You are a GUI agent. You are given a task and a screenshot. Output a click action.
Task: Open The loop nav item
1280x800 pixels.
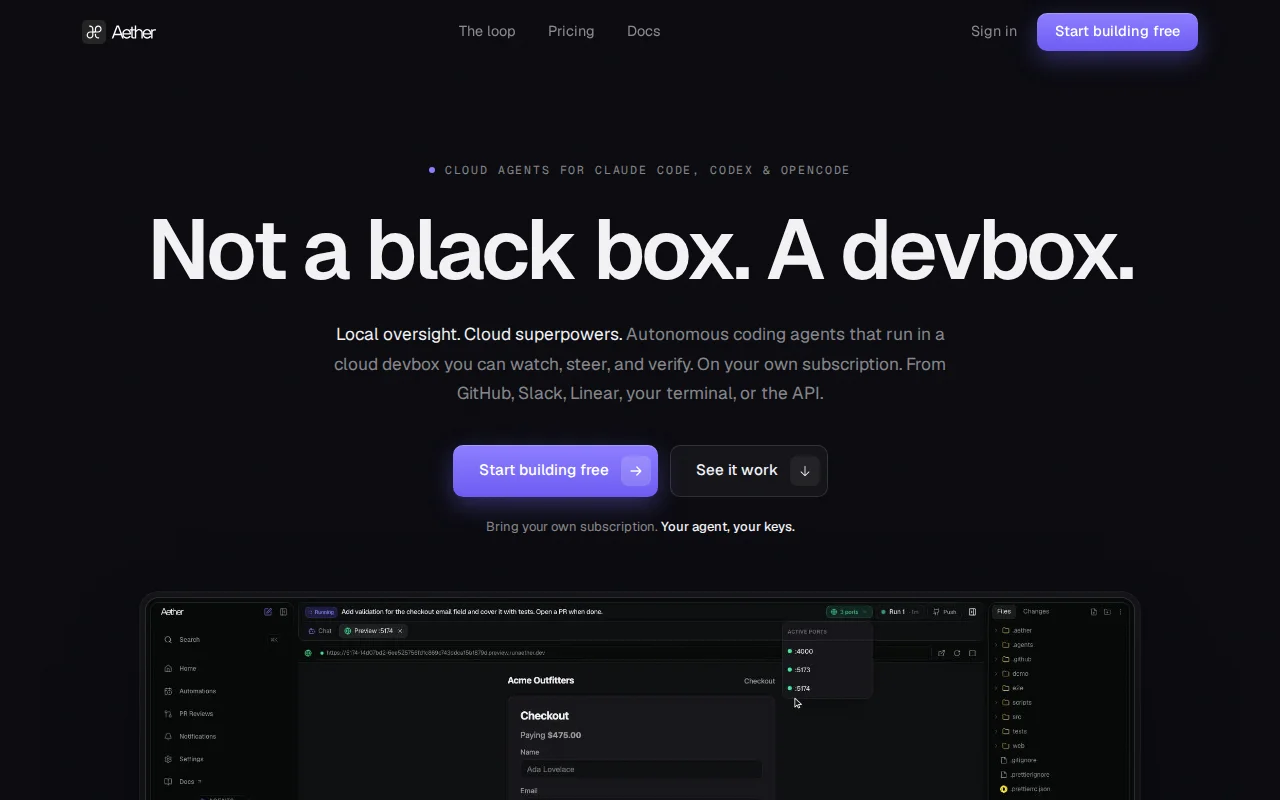(x=487, y=31)
